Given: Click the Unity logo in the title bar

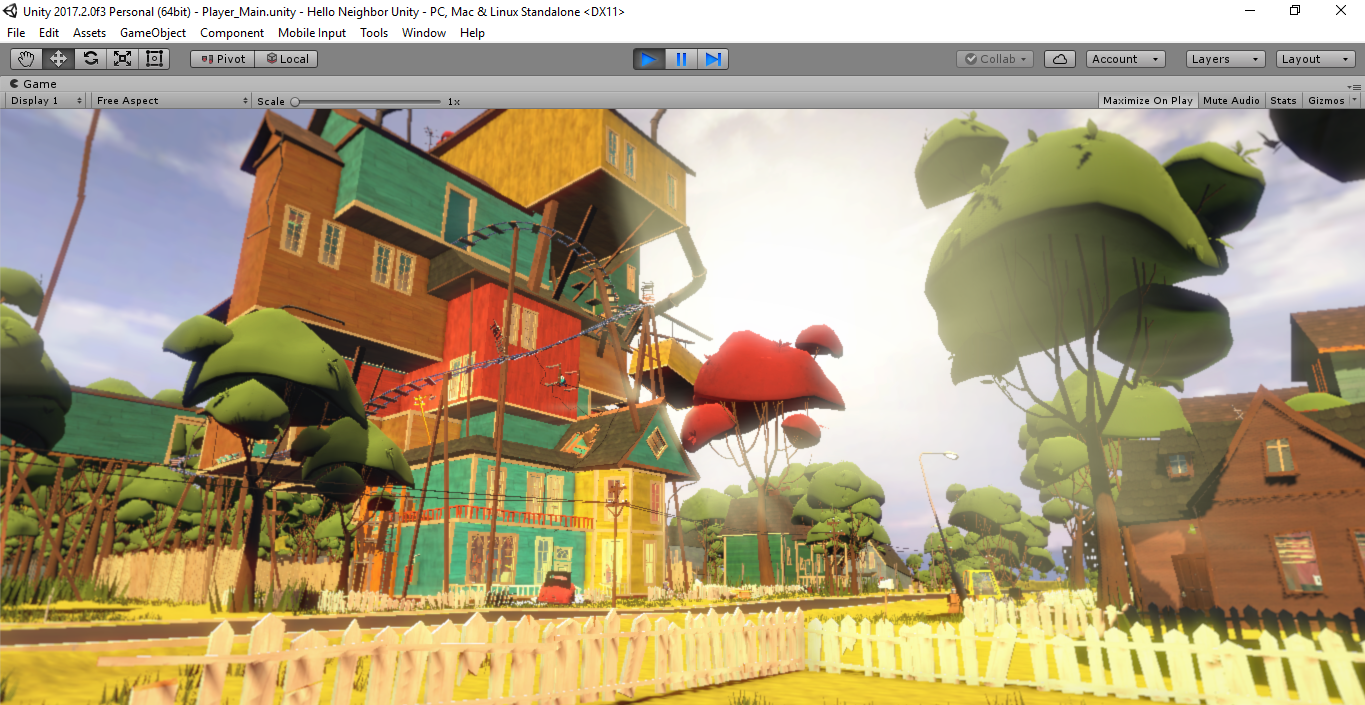Looking at the screenshot, I should (10, 11).
